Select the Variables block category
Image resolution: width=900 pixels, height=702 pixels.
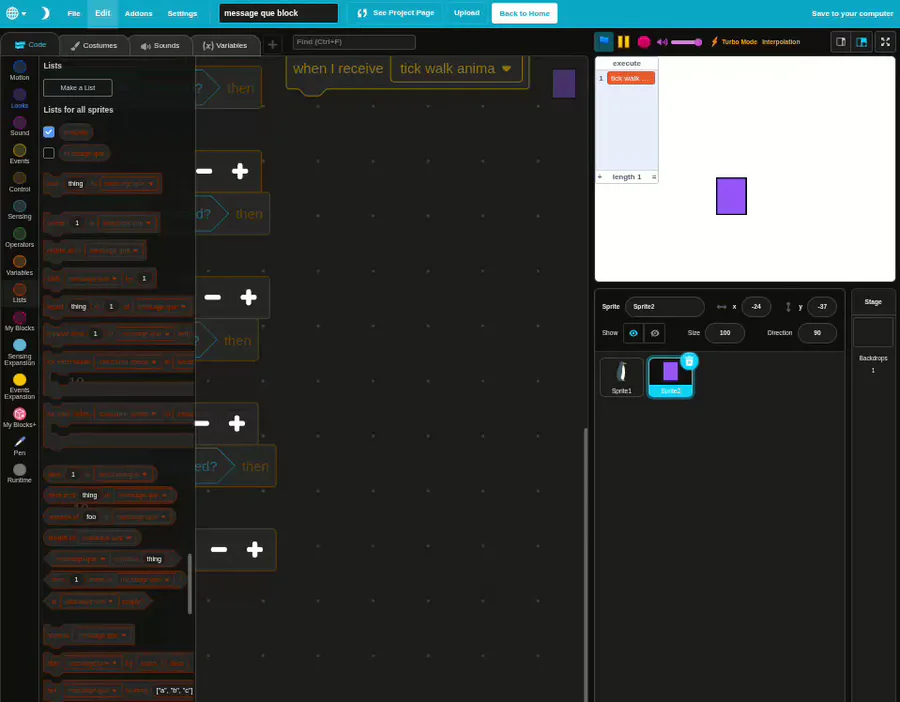(20, 266)
